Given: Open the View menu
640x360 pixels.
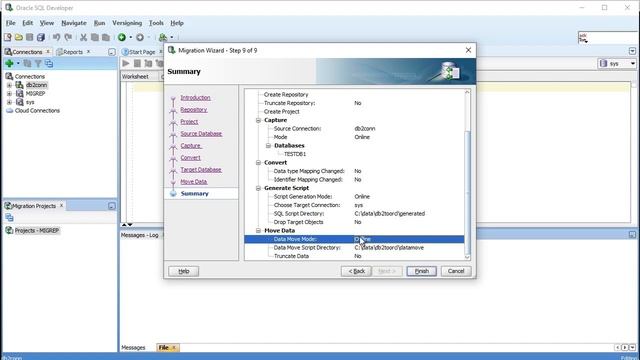Looking at the screenshot, I should pos(47,23).
